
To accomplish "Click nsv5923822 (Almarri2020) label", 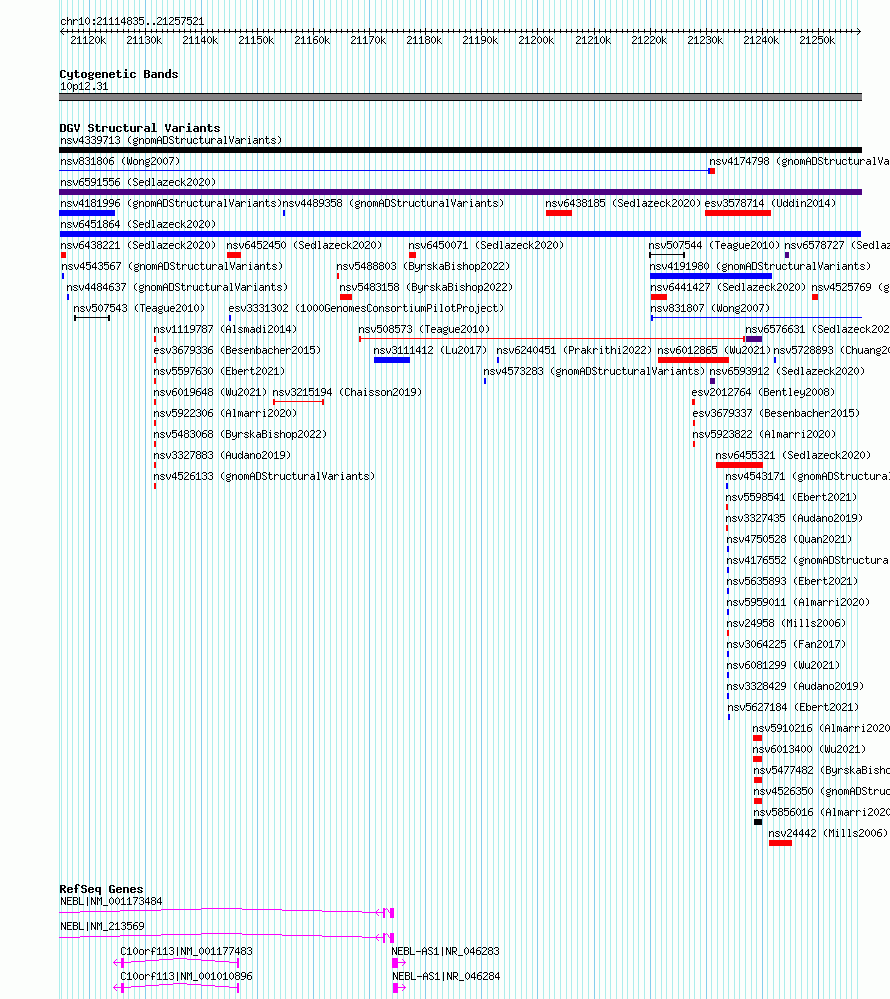I will coord(764,435).
